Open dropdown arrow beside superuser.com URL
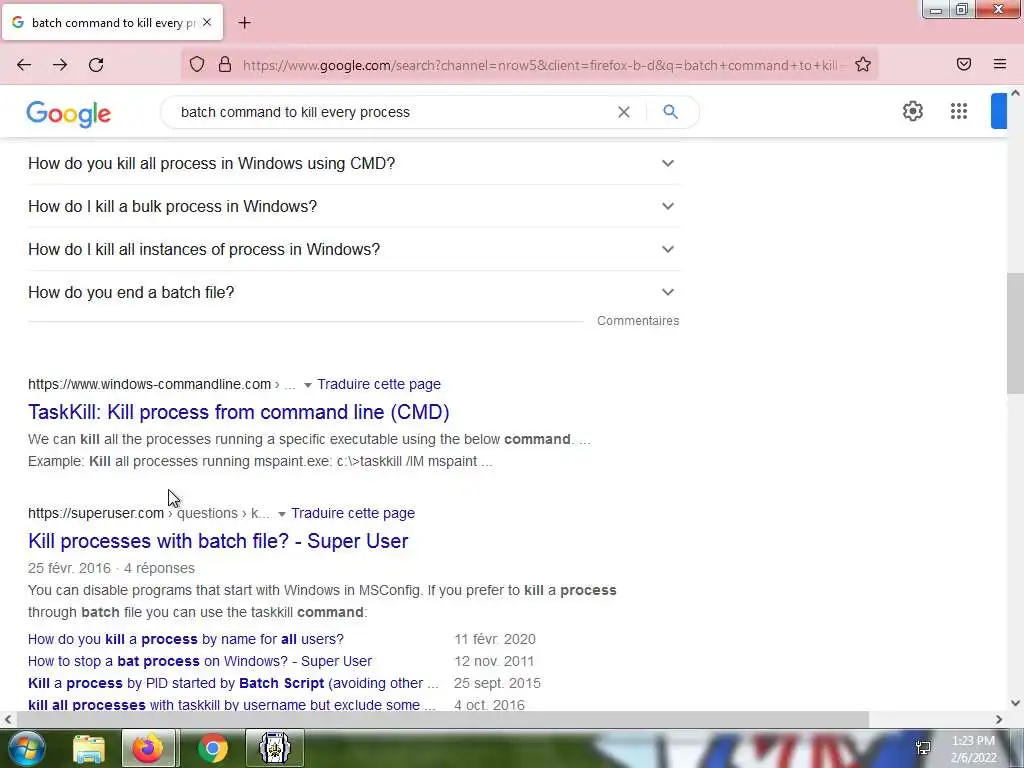1024x768 pixels. point(281,514)
